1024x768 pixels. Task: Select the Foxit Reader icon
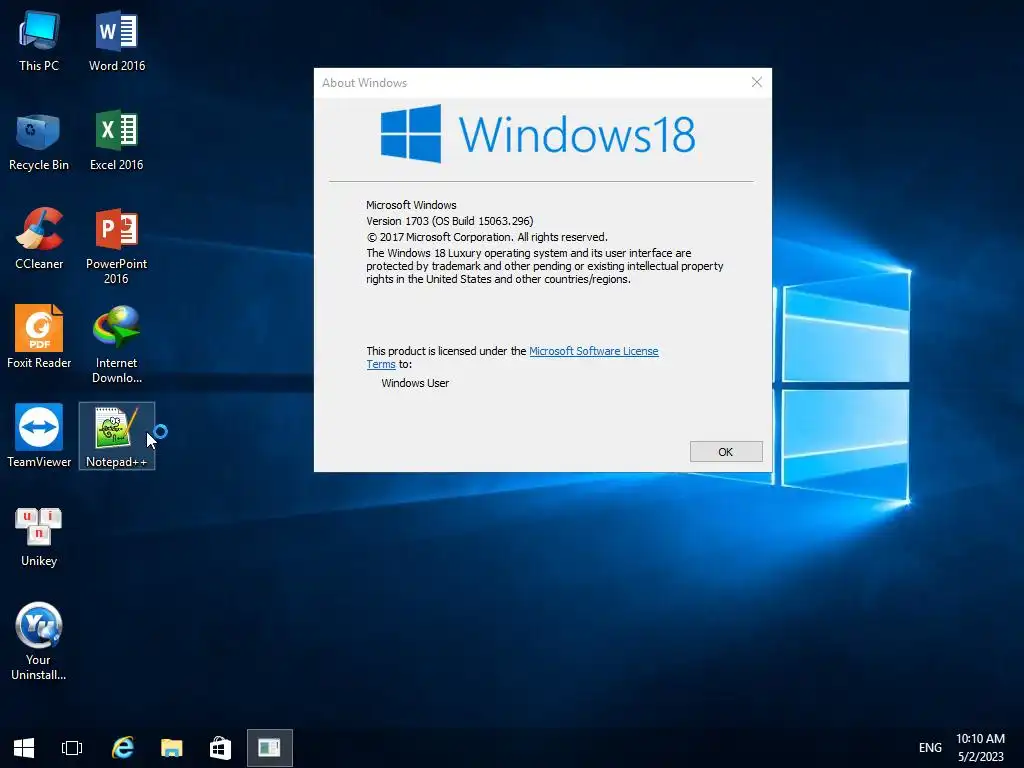pyautogui.click(x=39, y=338)
